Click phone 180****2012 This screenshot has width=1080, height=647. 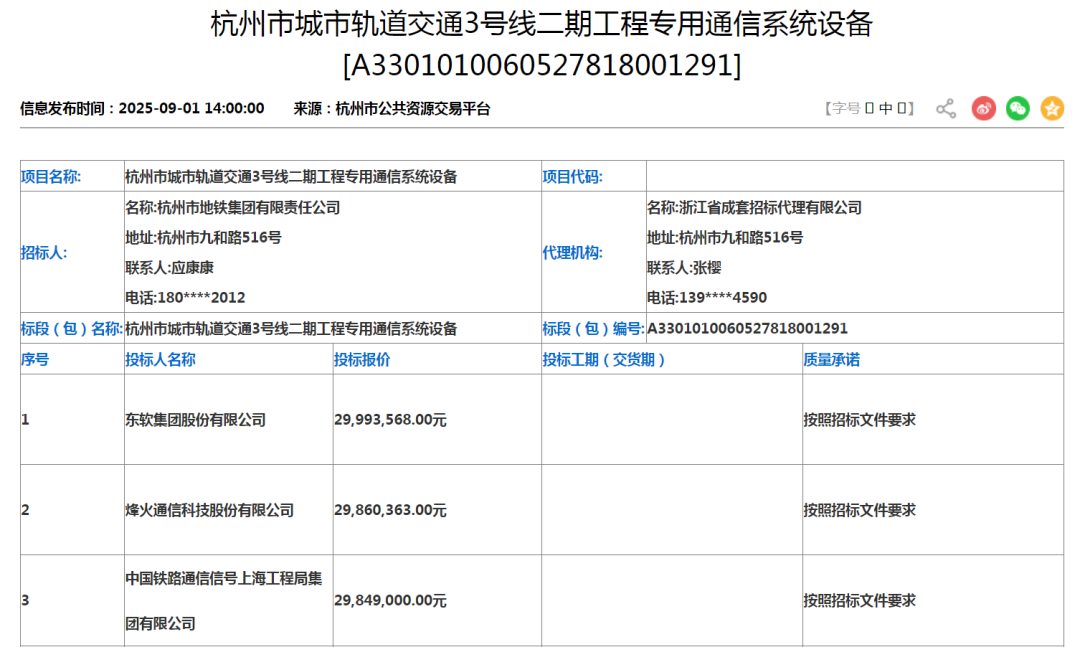201,298
